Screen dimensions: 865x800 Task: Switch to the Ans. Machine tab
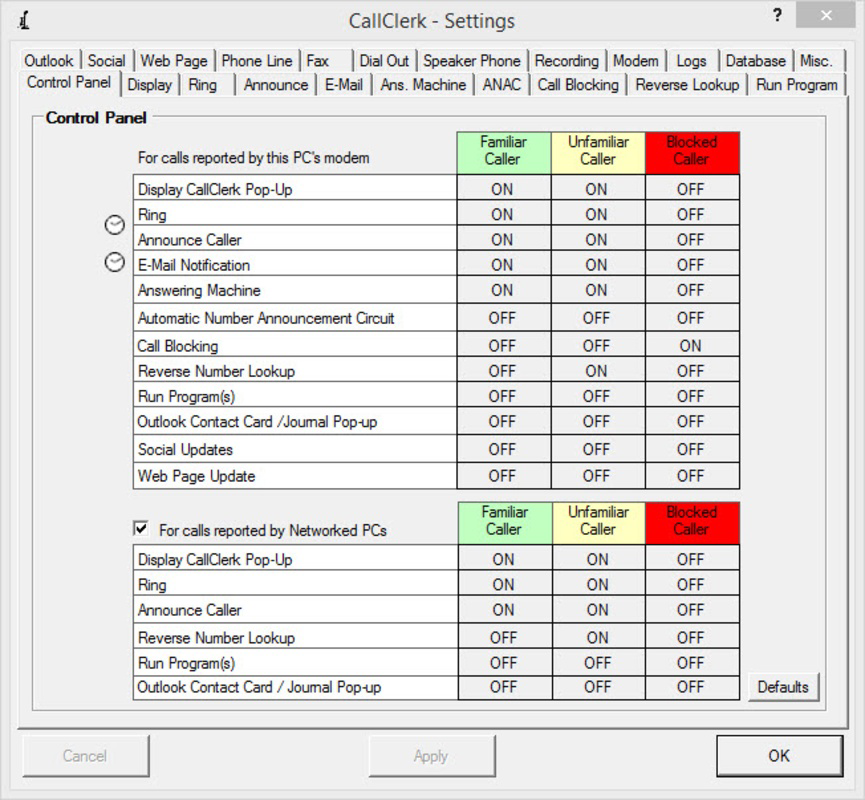[x=423, y=85]
